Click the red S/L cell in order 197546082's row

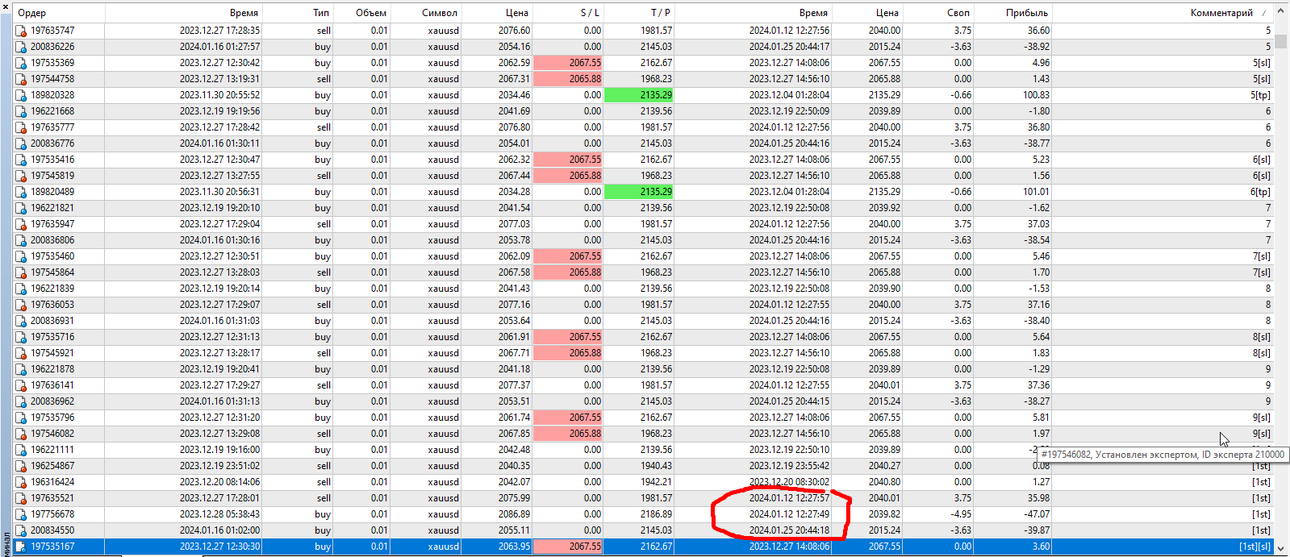tap(569, 433)
